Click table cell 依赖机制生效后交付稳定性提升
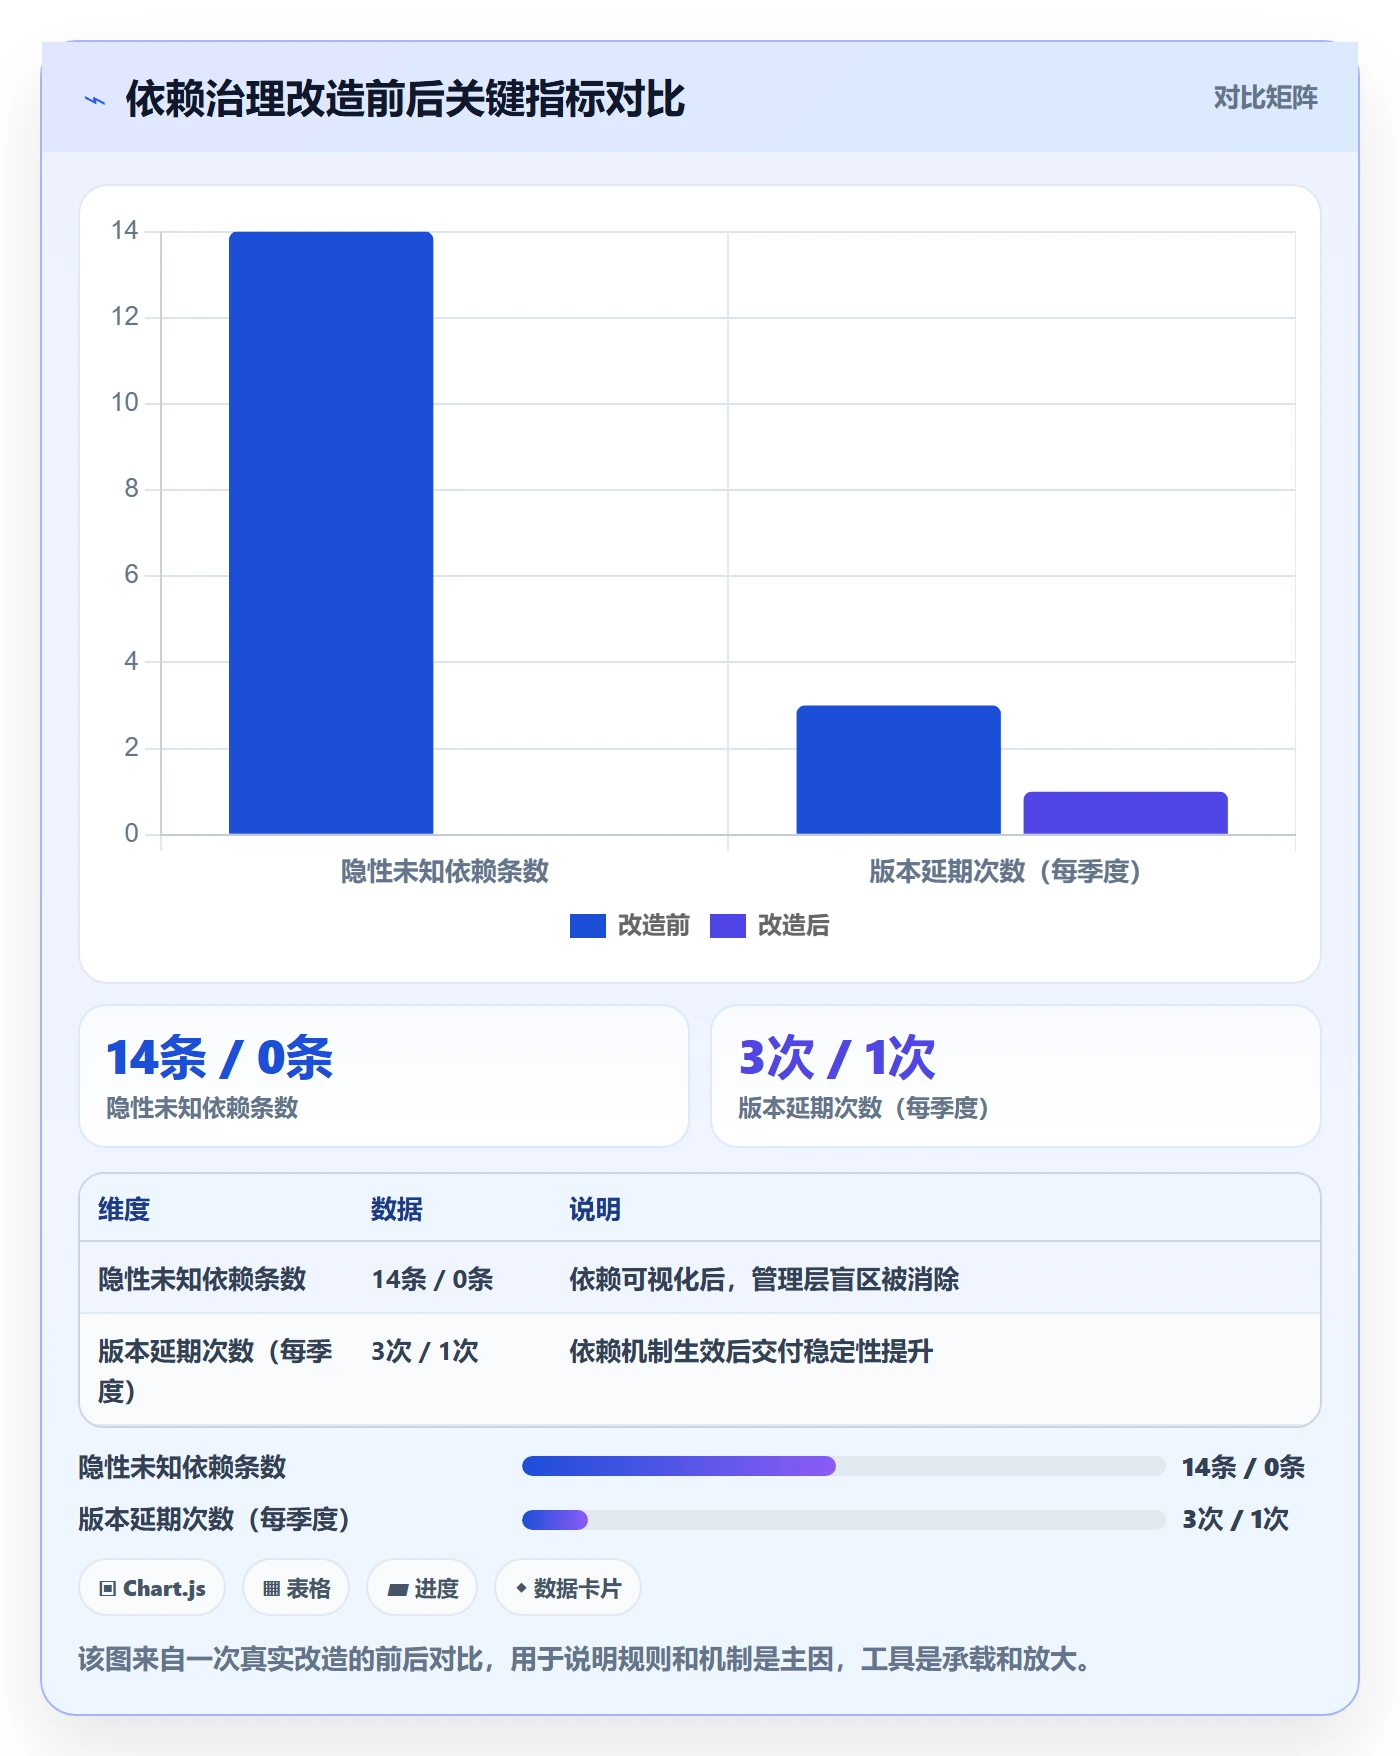 click(751, 1352)
